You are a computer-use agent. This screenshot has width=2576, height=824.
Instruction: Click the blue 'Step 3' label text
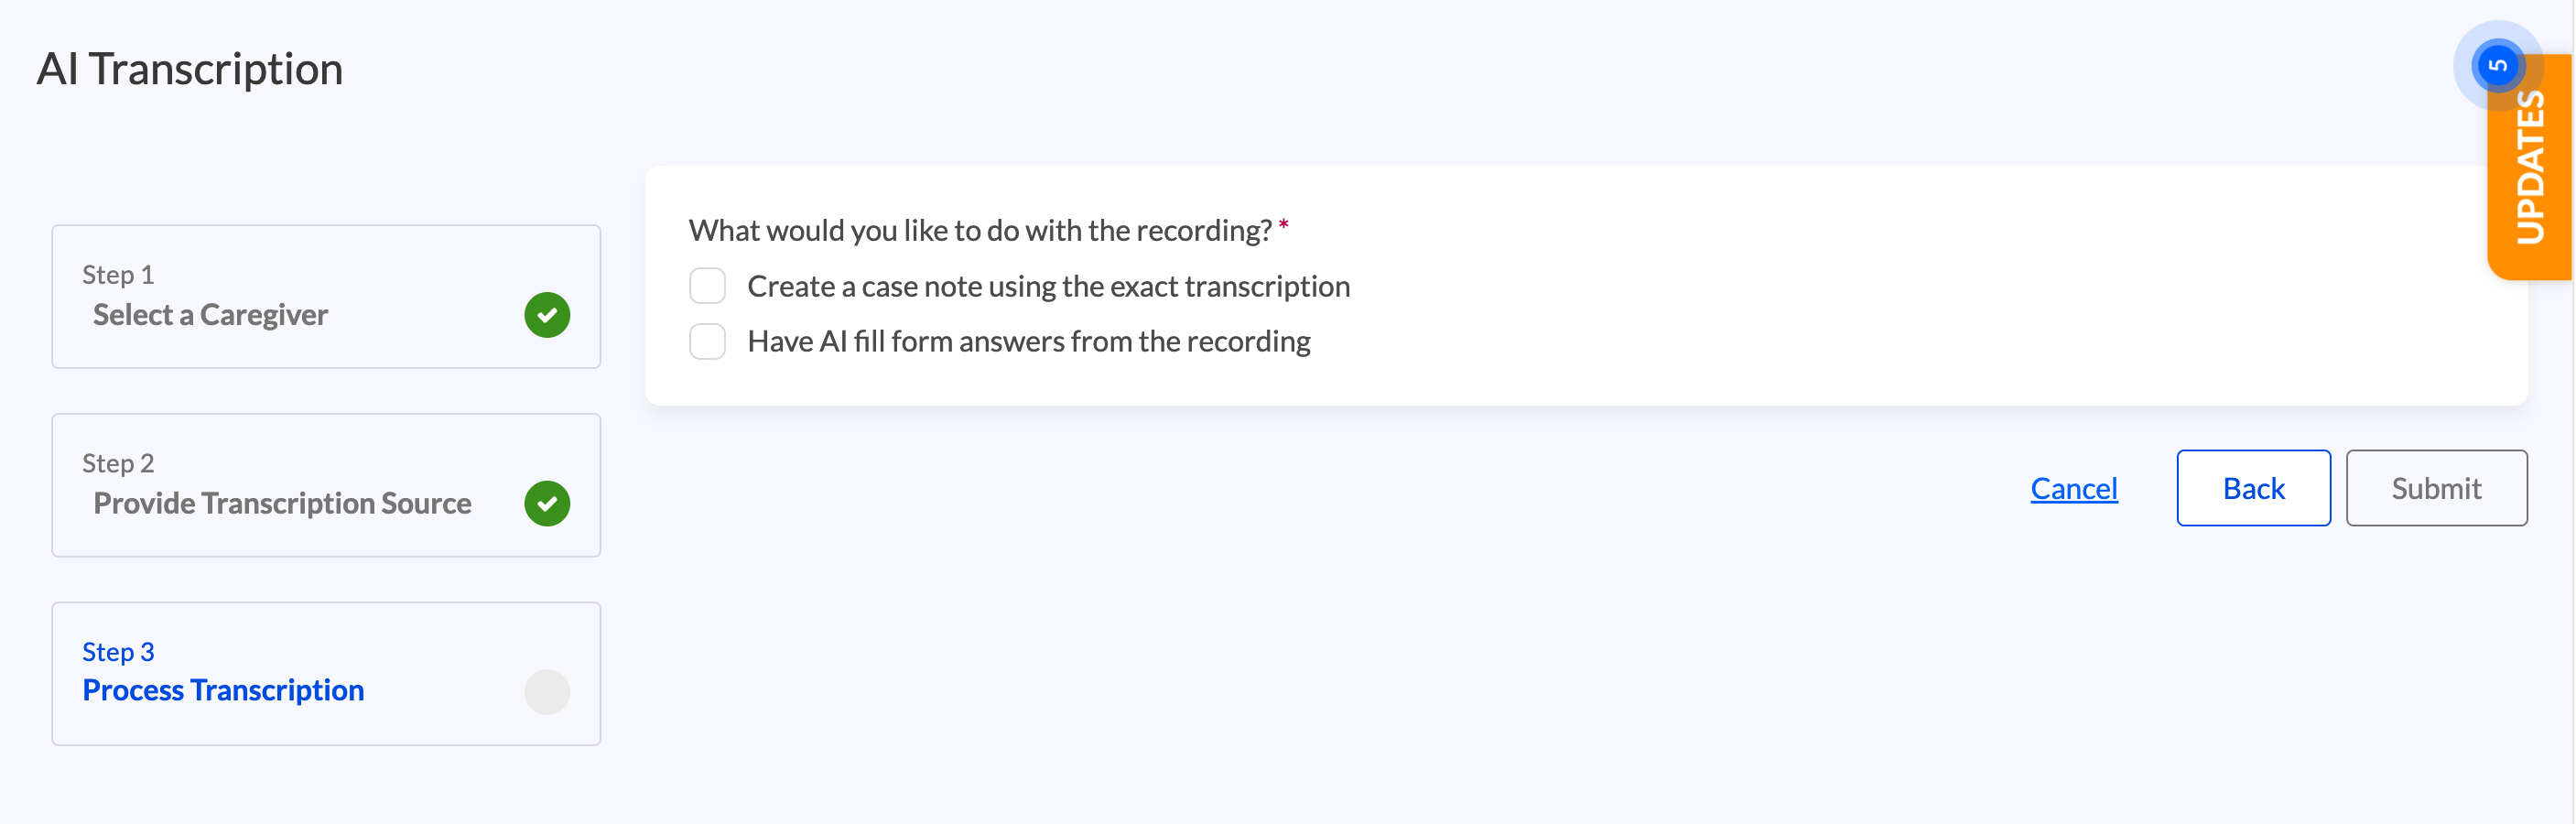click(x=118, y=652)
